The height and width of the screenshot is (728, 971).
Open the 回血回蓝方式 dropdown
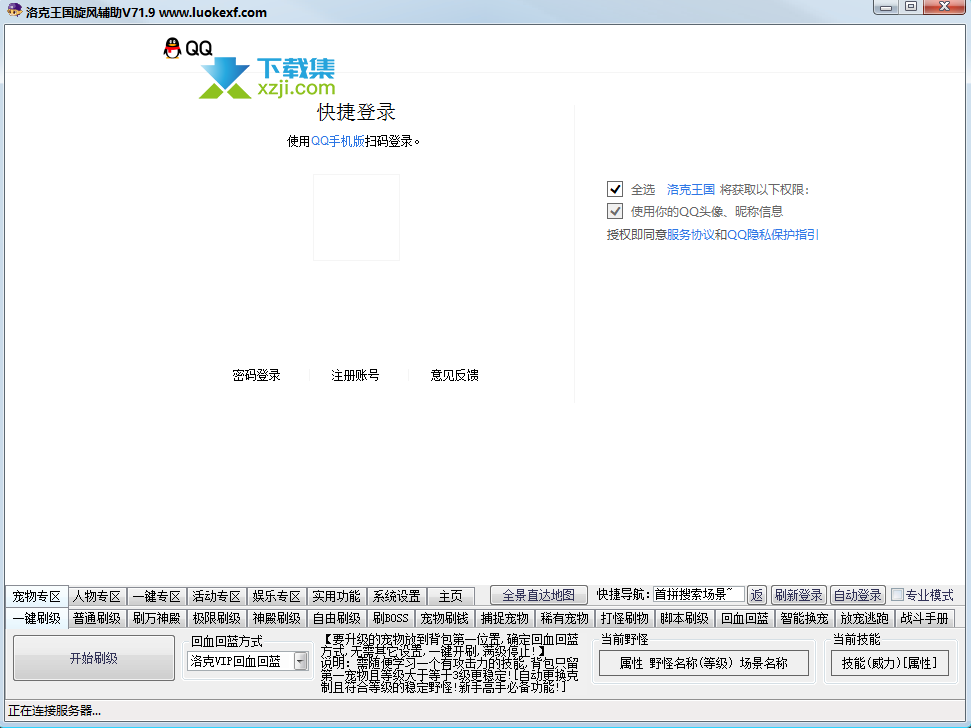(300, 661)
